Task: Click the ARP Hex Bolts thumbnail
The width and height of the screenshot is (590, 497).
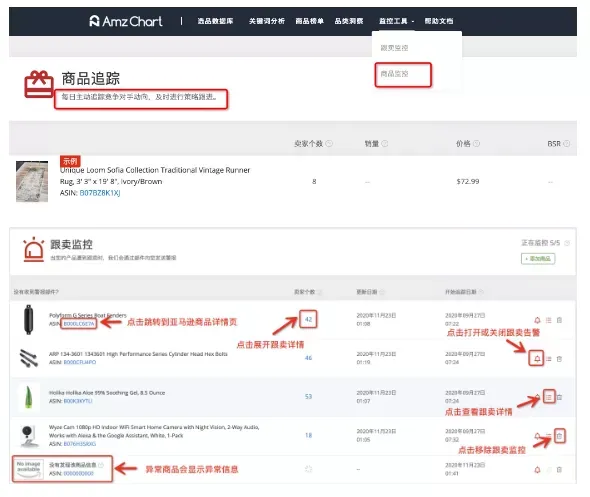Action: coord(29,358)
